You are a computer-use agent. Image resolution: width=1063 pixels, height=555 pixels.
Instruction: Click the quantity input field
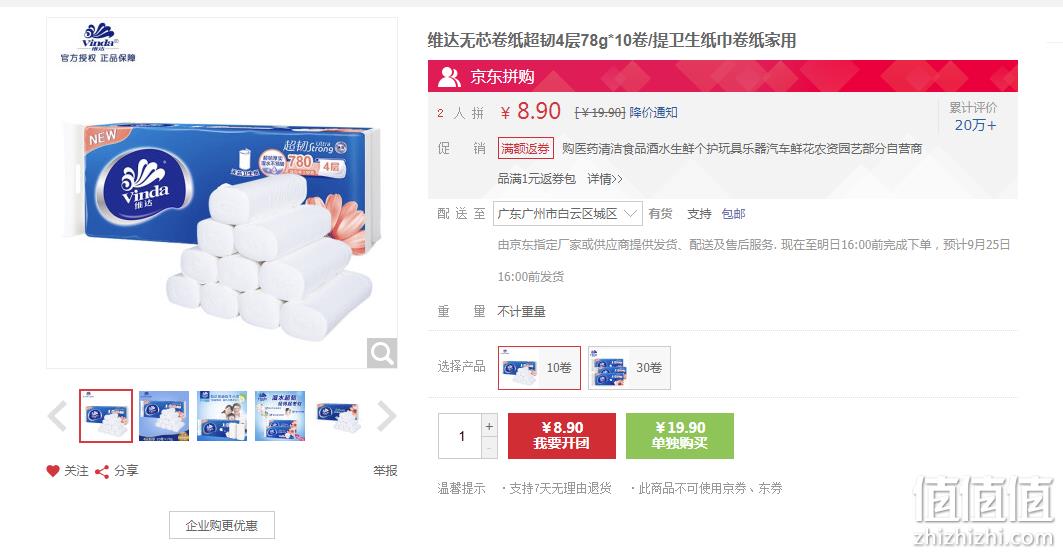click(x=460, y=436)
